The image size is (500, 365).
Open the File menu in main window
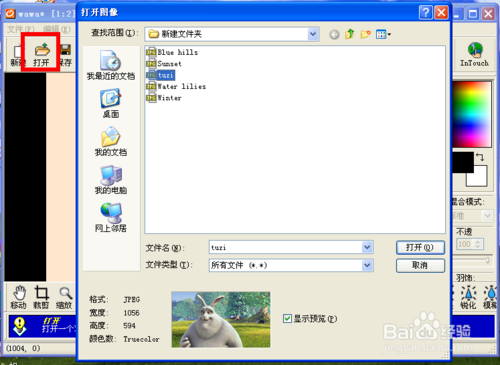coord(20,29)
